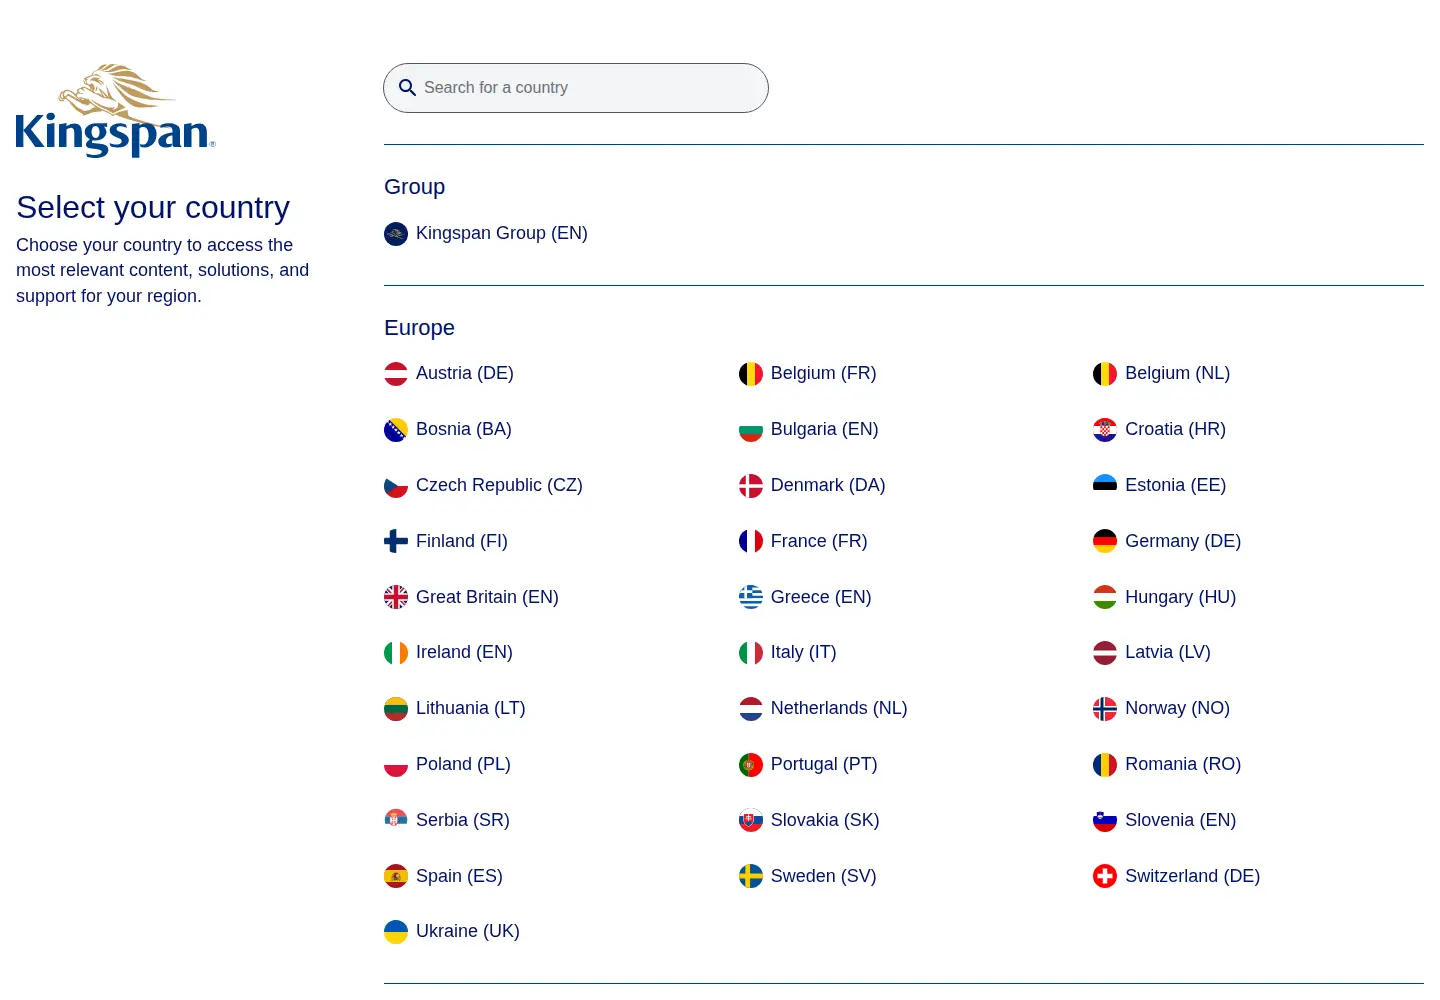Click the Greece flag icon
The image size is (1440, 1000).
click(x=751, y=597)
